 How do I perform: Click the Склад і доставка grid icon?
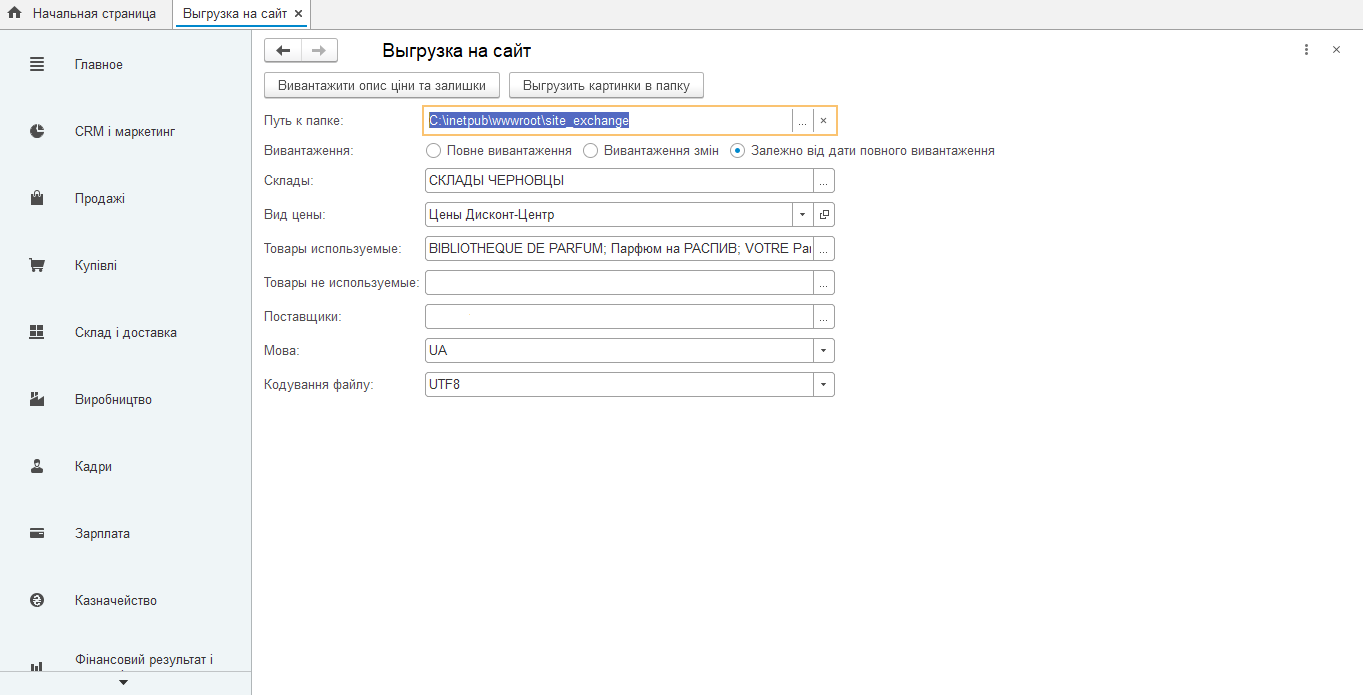click(37, 333)
